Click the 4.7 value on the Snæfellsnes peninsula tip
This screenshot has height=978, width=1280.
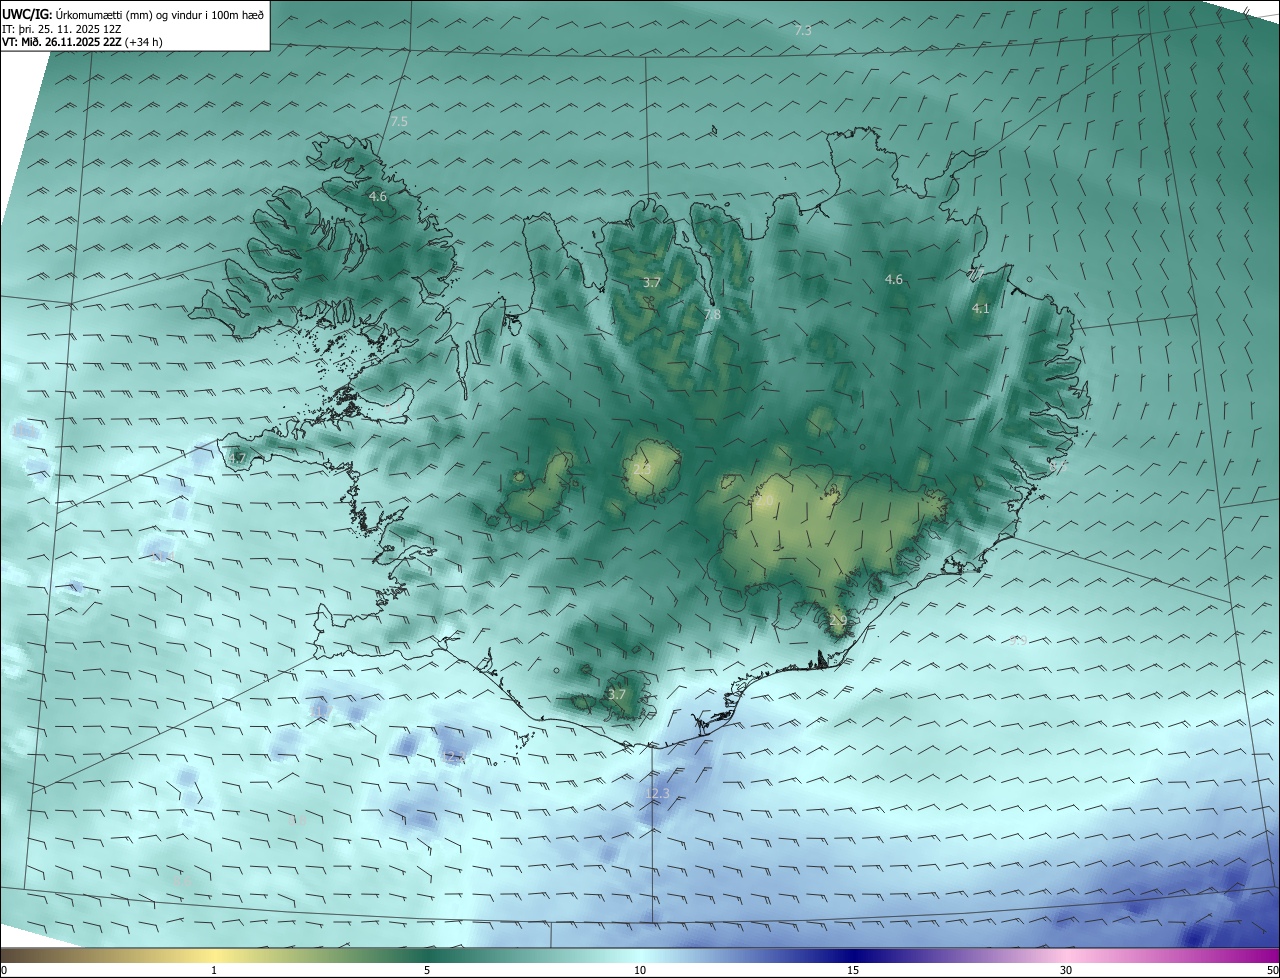click(x=237, y=458)
